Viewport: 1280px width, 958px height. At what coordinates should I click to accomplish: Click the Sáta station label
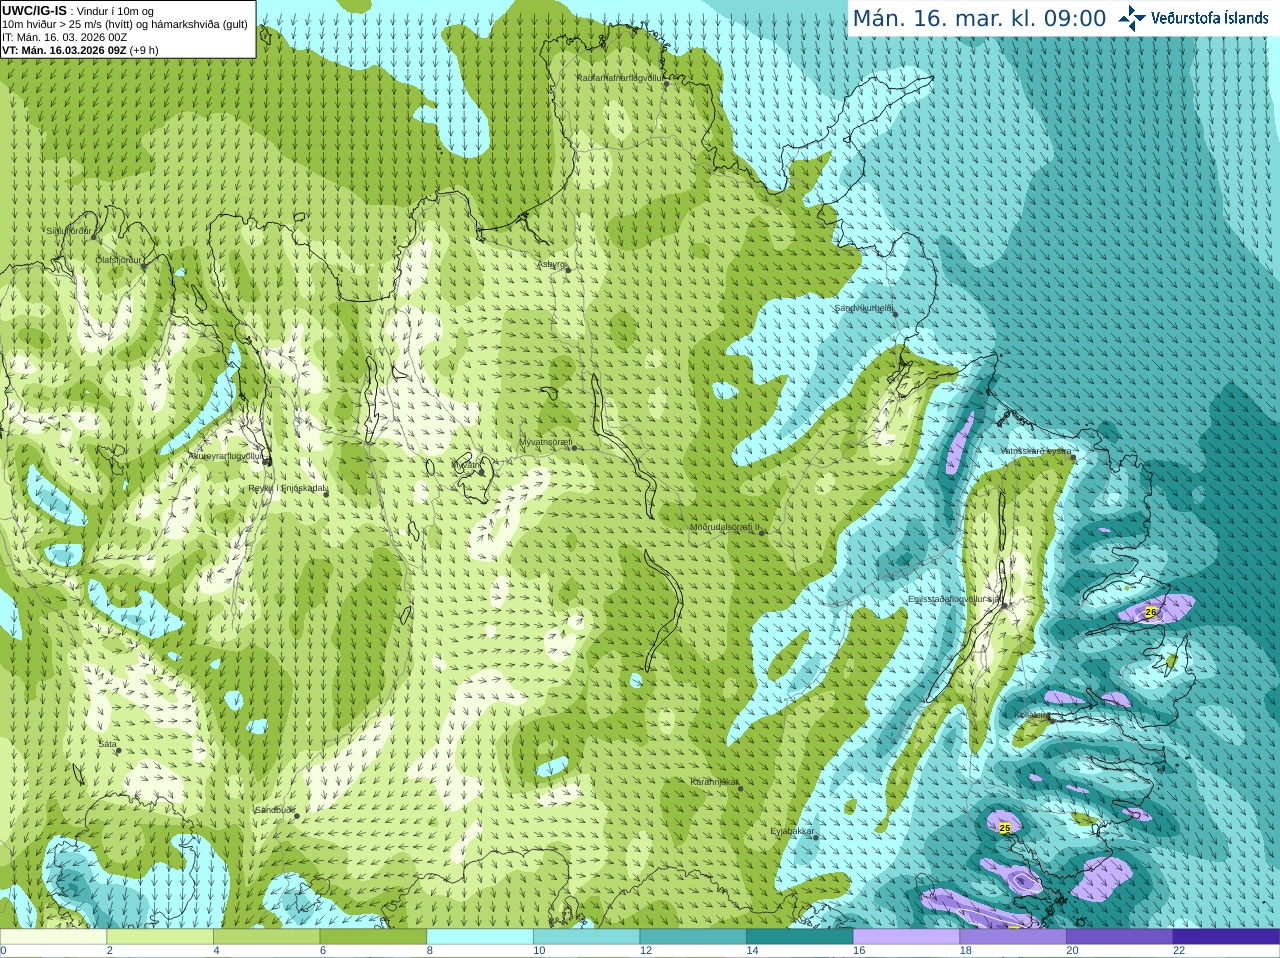[x=107, y=744]
